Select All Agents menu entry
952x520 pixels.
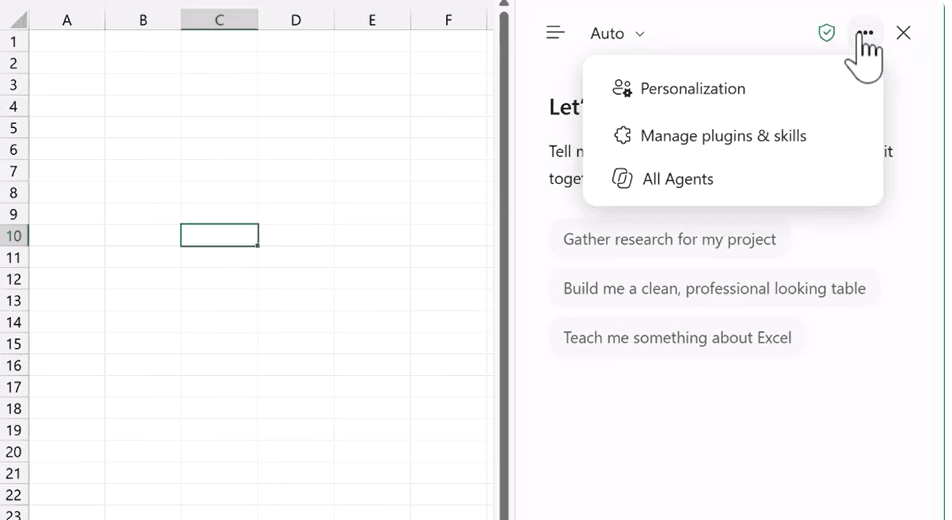coord(733,179)
